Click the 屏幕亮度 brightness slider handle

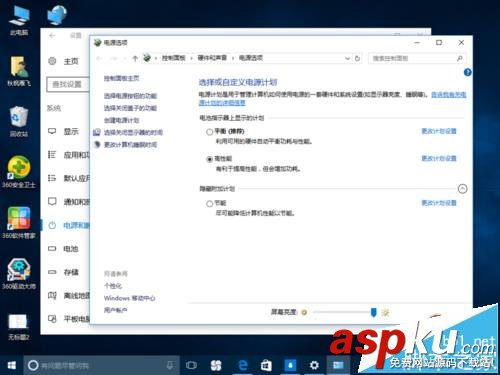coord(373,312)
